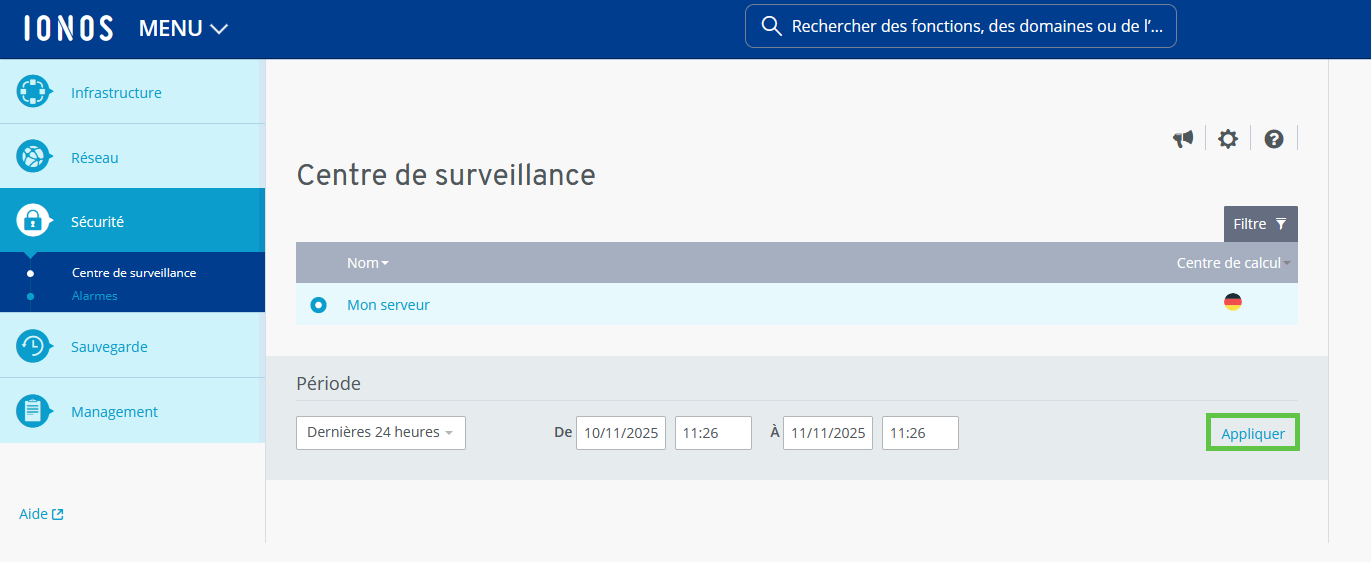Screen dimensions: 1371x562
Task: Open the IONOS MENU dropdown
Action: (183, 29)
